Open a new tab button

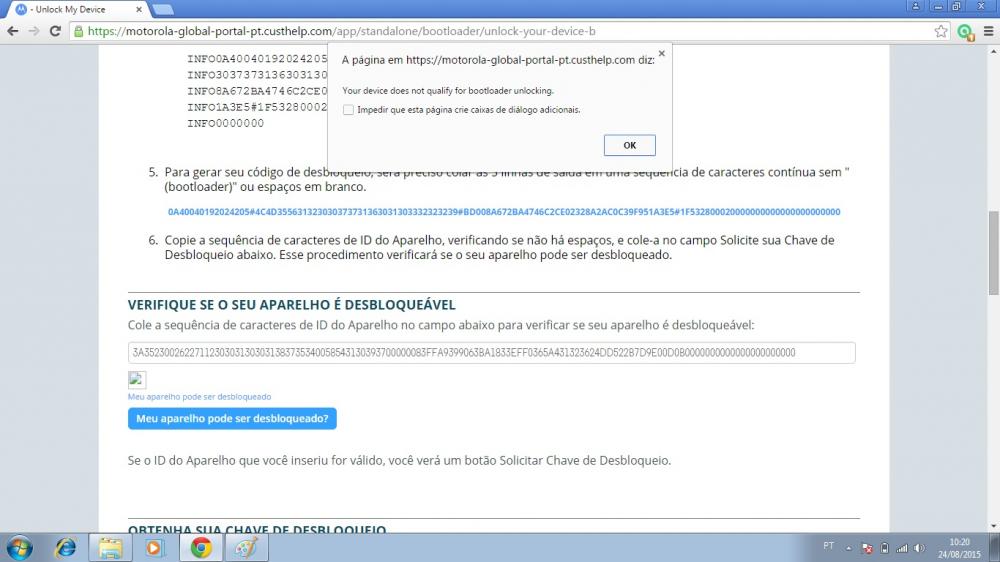click(x=163, y=9)
